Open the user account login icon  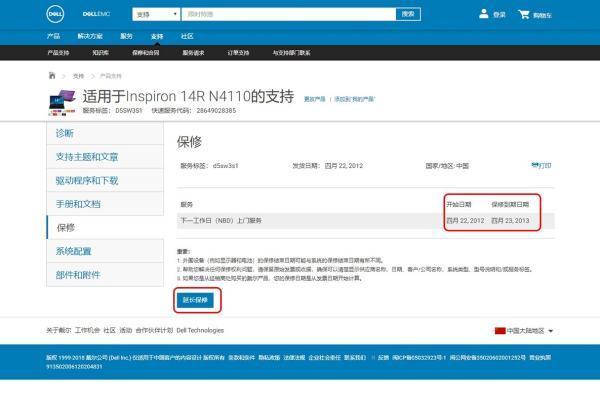click(x=484, y=14)
